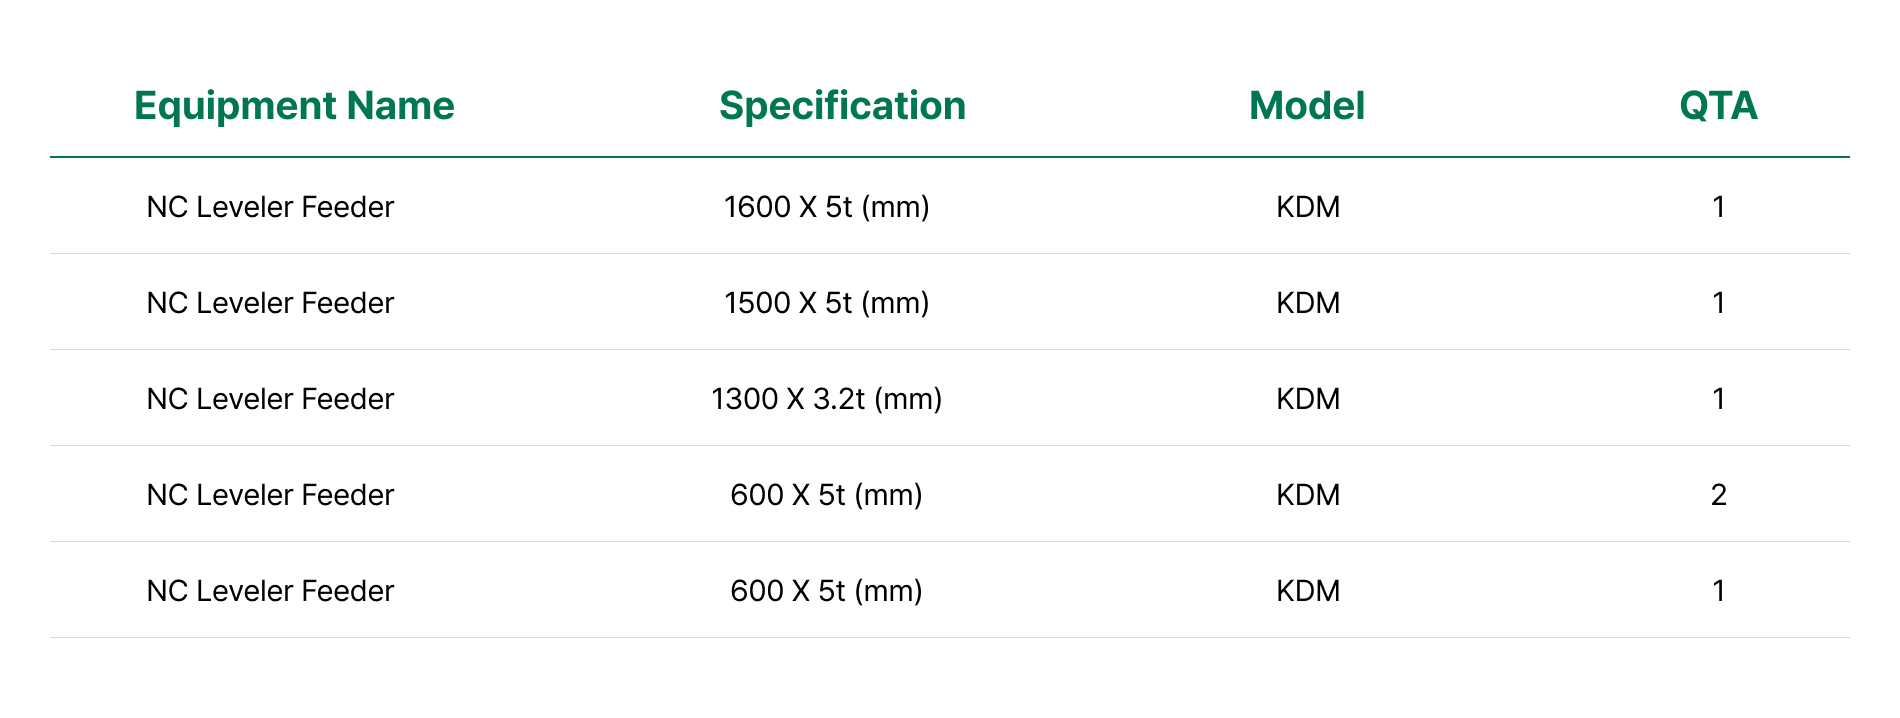This screenshot has width=1900, height=718.
Task: Select NC Leveler Feeder in the 1300 X 3.2t row
Action: [270, 399]
